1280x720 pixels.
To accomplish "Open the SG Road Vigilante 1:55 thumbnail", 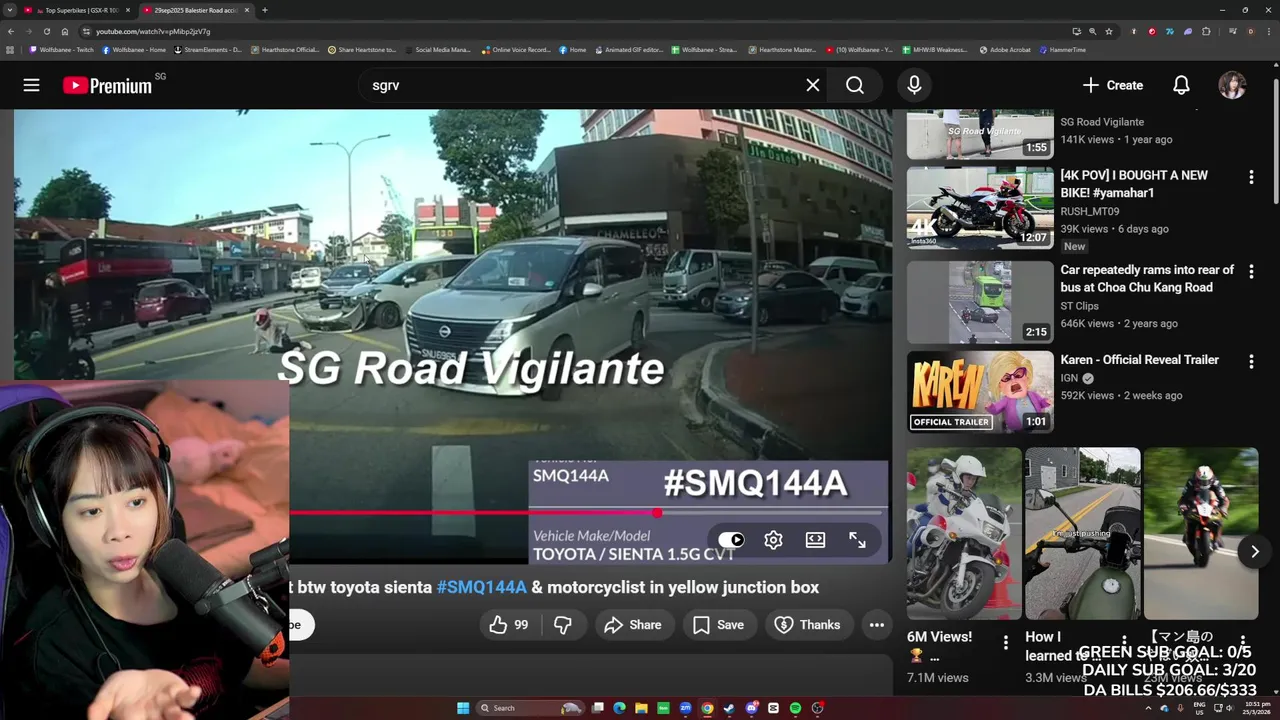I will click(x=980, y=134).
